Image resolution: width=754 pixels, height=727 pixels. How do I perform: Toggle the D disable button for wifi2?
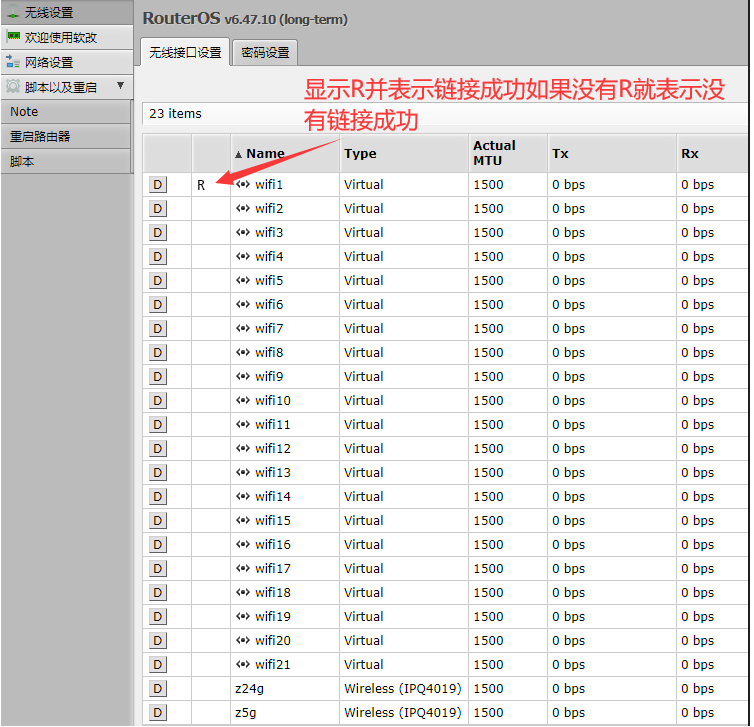(x=158, y=209)
